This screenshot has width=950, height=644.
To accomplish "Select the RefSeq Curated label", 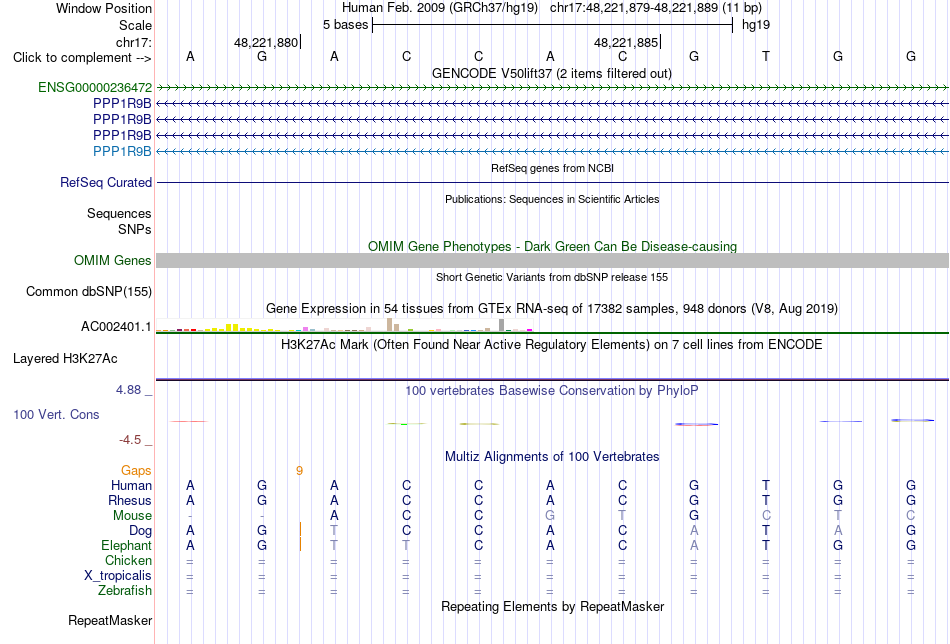I will coord(106,182).
